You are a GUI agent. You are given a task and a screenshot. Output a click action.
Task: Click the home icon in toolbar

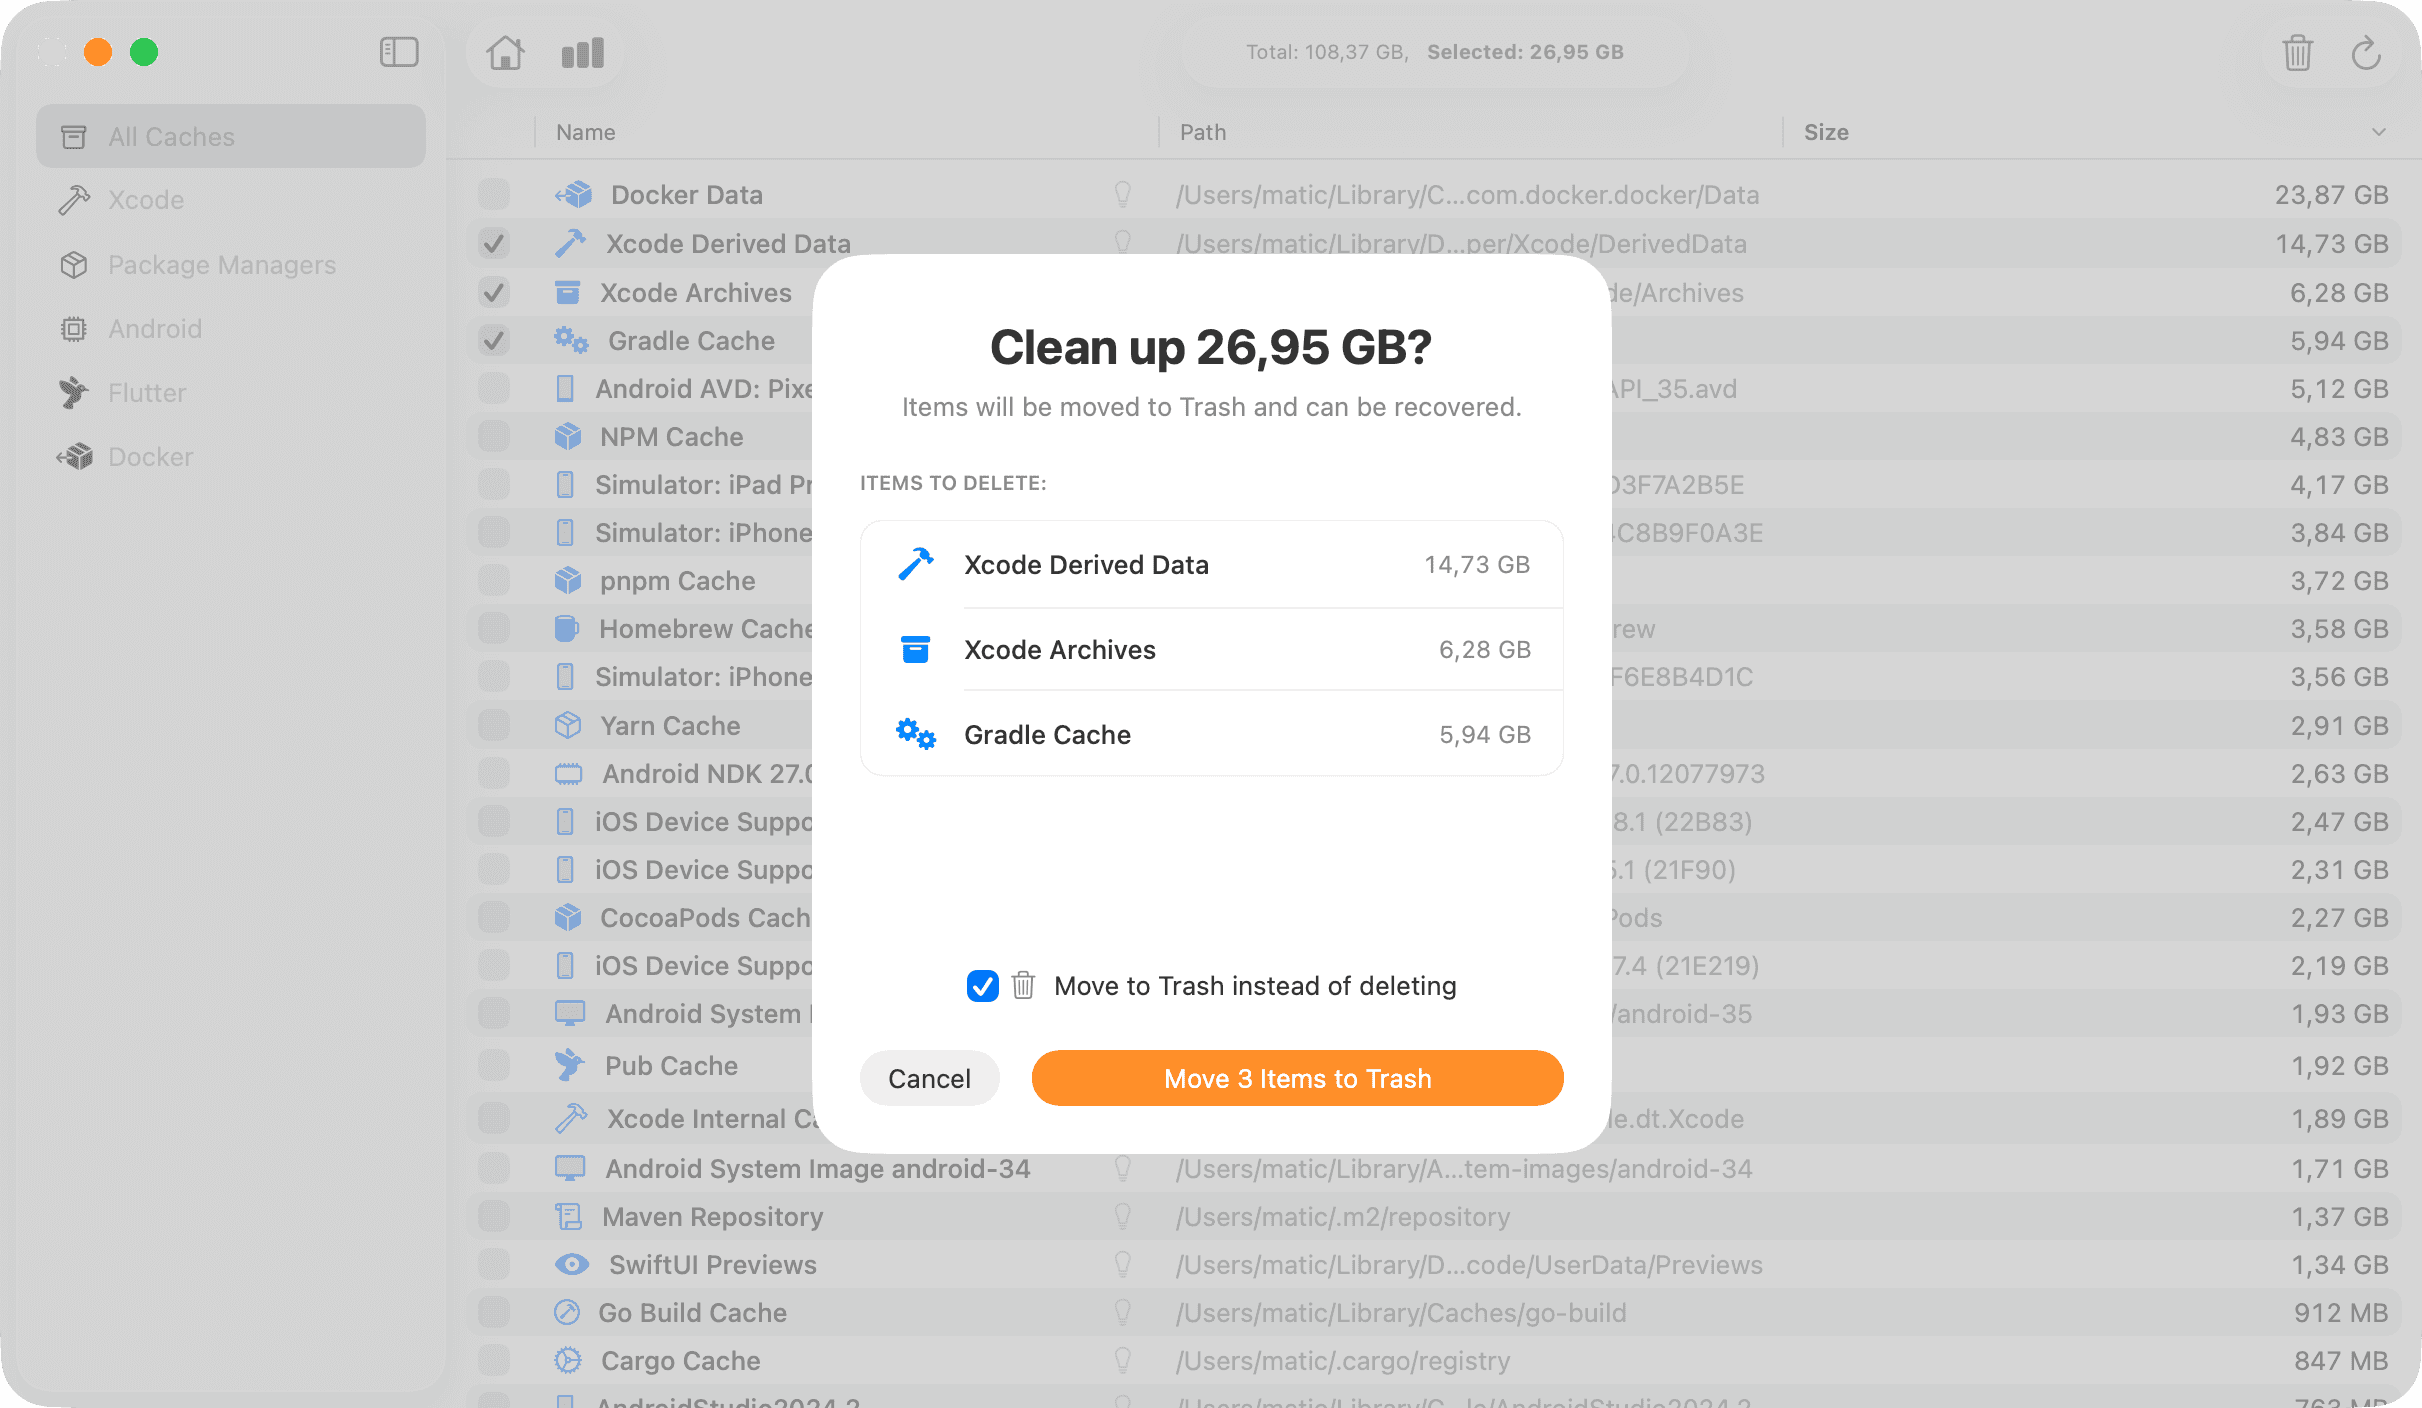(505, 52)
